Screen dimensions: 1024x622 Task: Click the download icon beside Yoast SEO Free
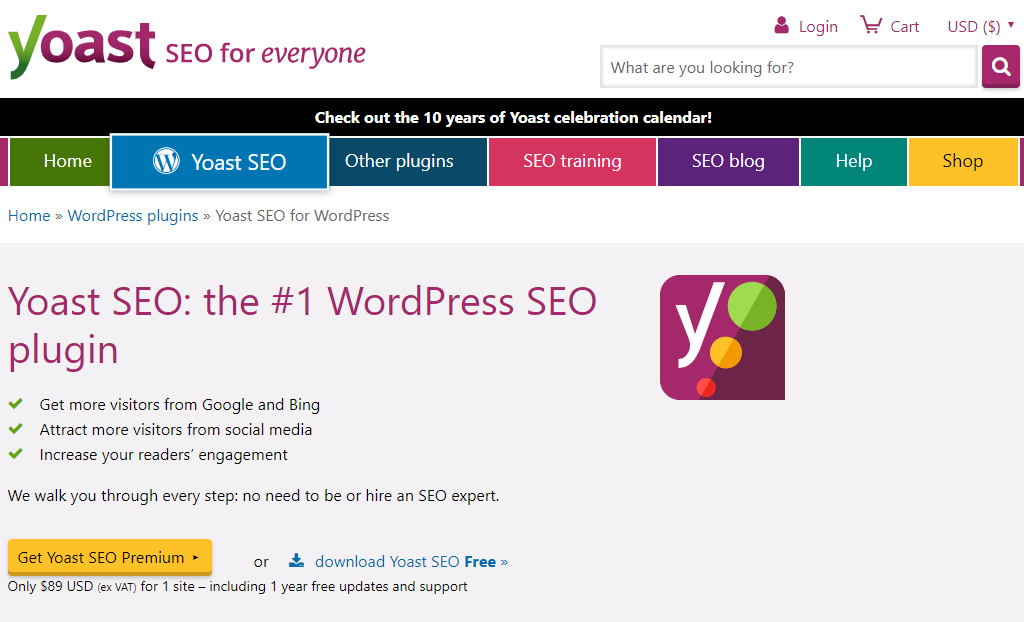pyautogui.click(x=296, y=561)
